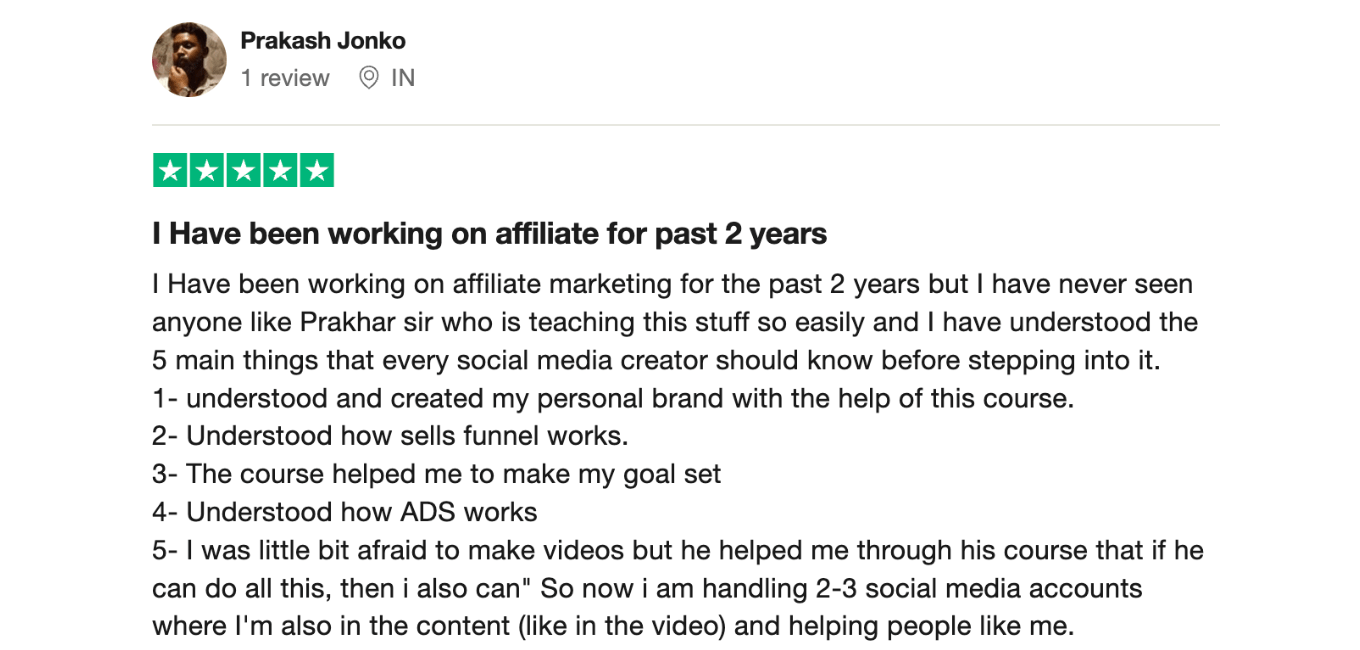
Task: Click the review line about personal brand
Action: click(612, 398)
